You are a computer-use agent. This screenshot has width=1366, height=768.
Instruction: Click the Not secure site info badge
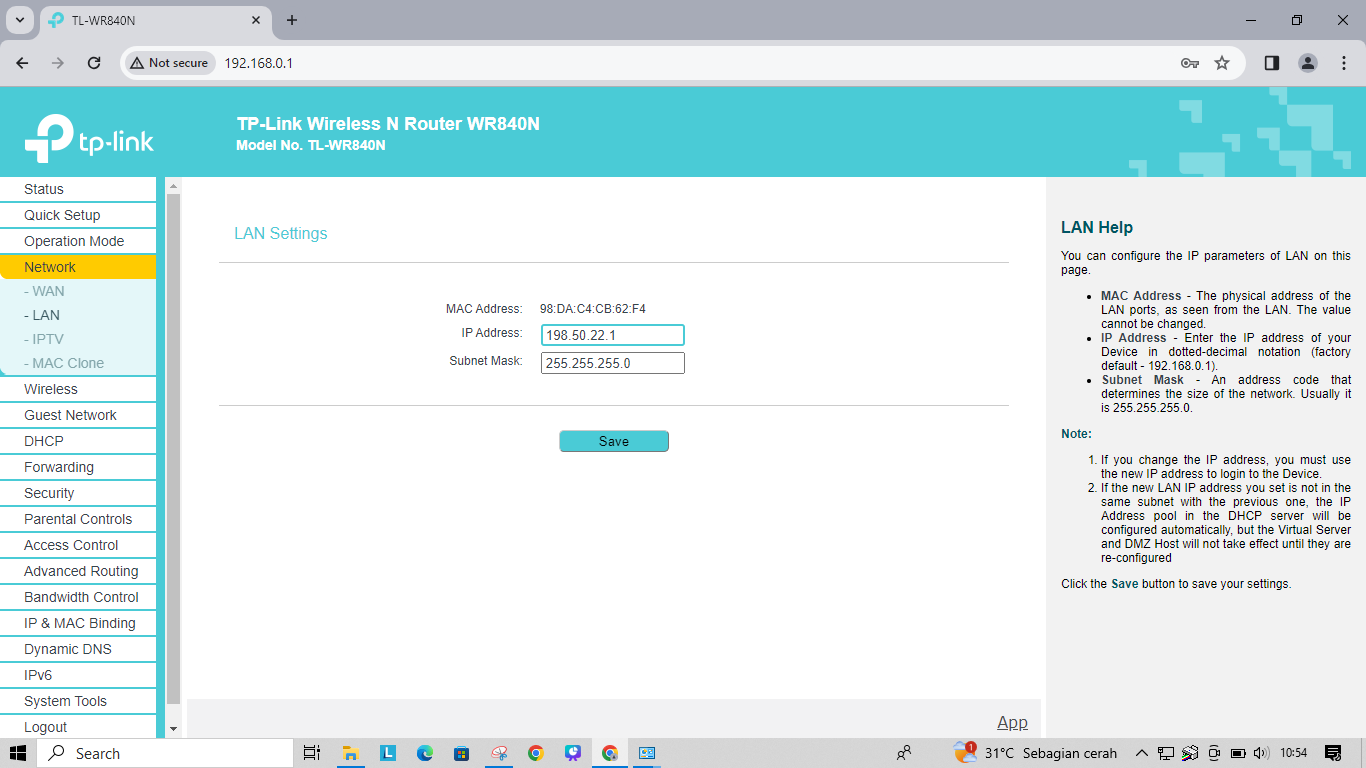pyautogui.click(x=169, y=63)
